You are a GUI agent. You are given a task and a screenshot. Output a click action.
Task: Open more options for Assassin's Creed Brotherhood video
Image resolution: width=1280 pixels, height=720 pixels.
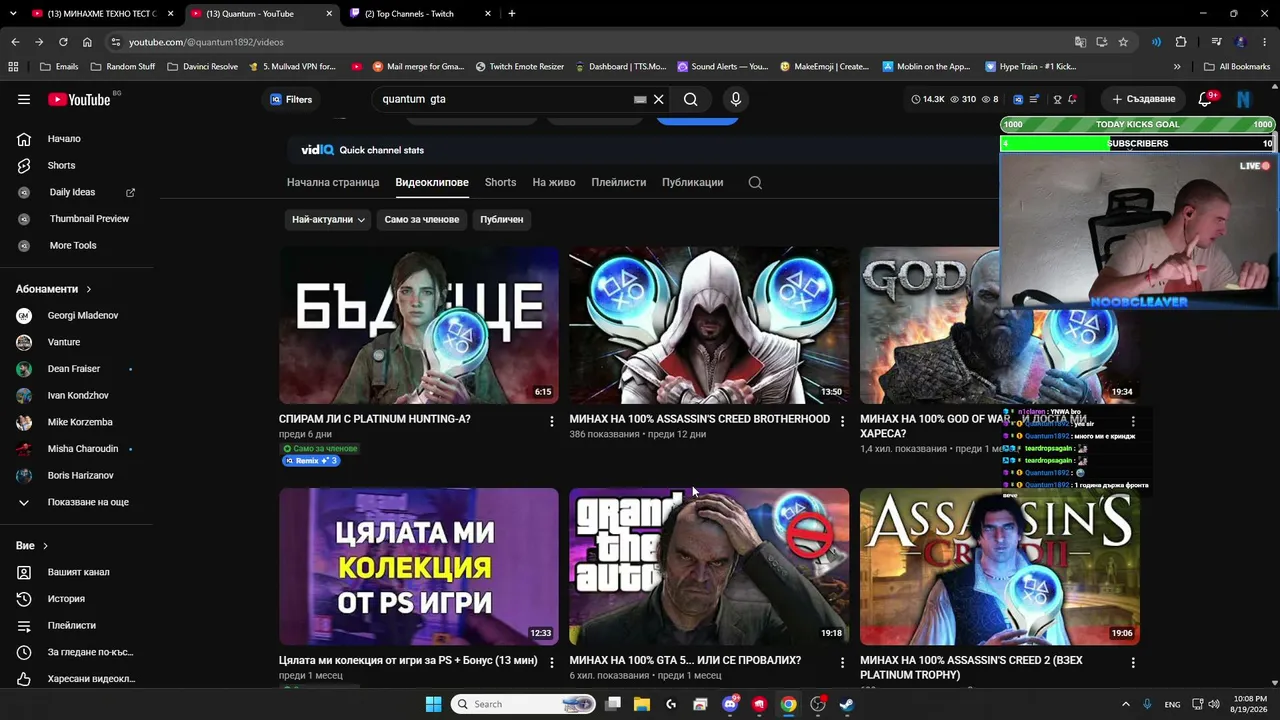pos(842,422)
